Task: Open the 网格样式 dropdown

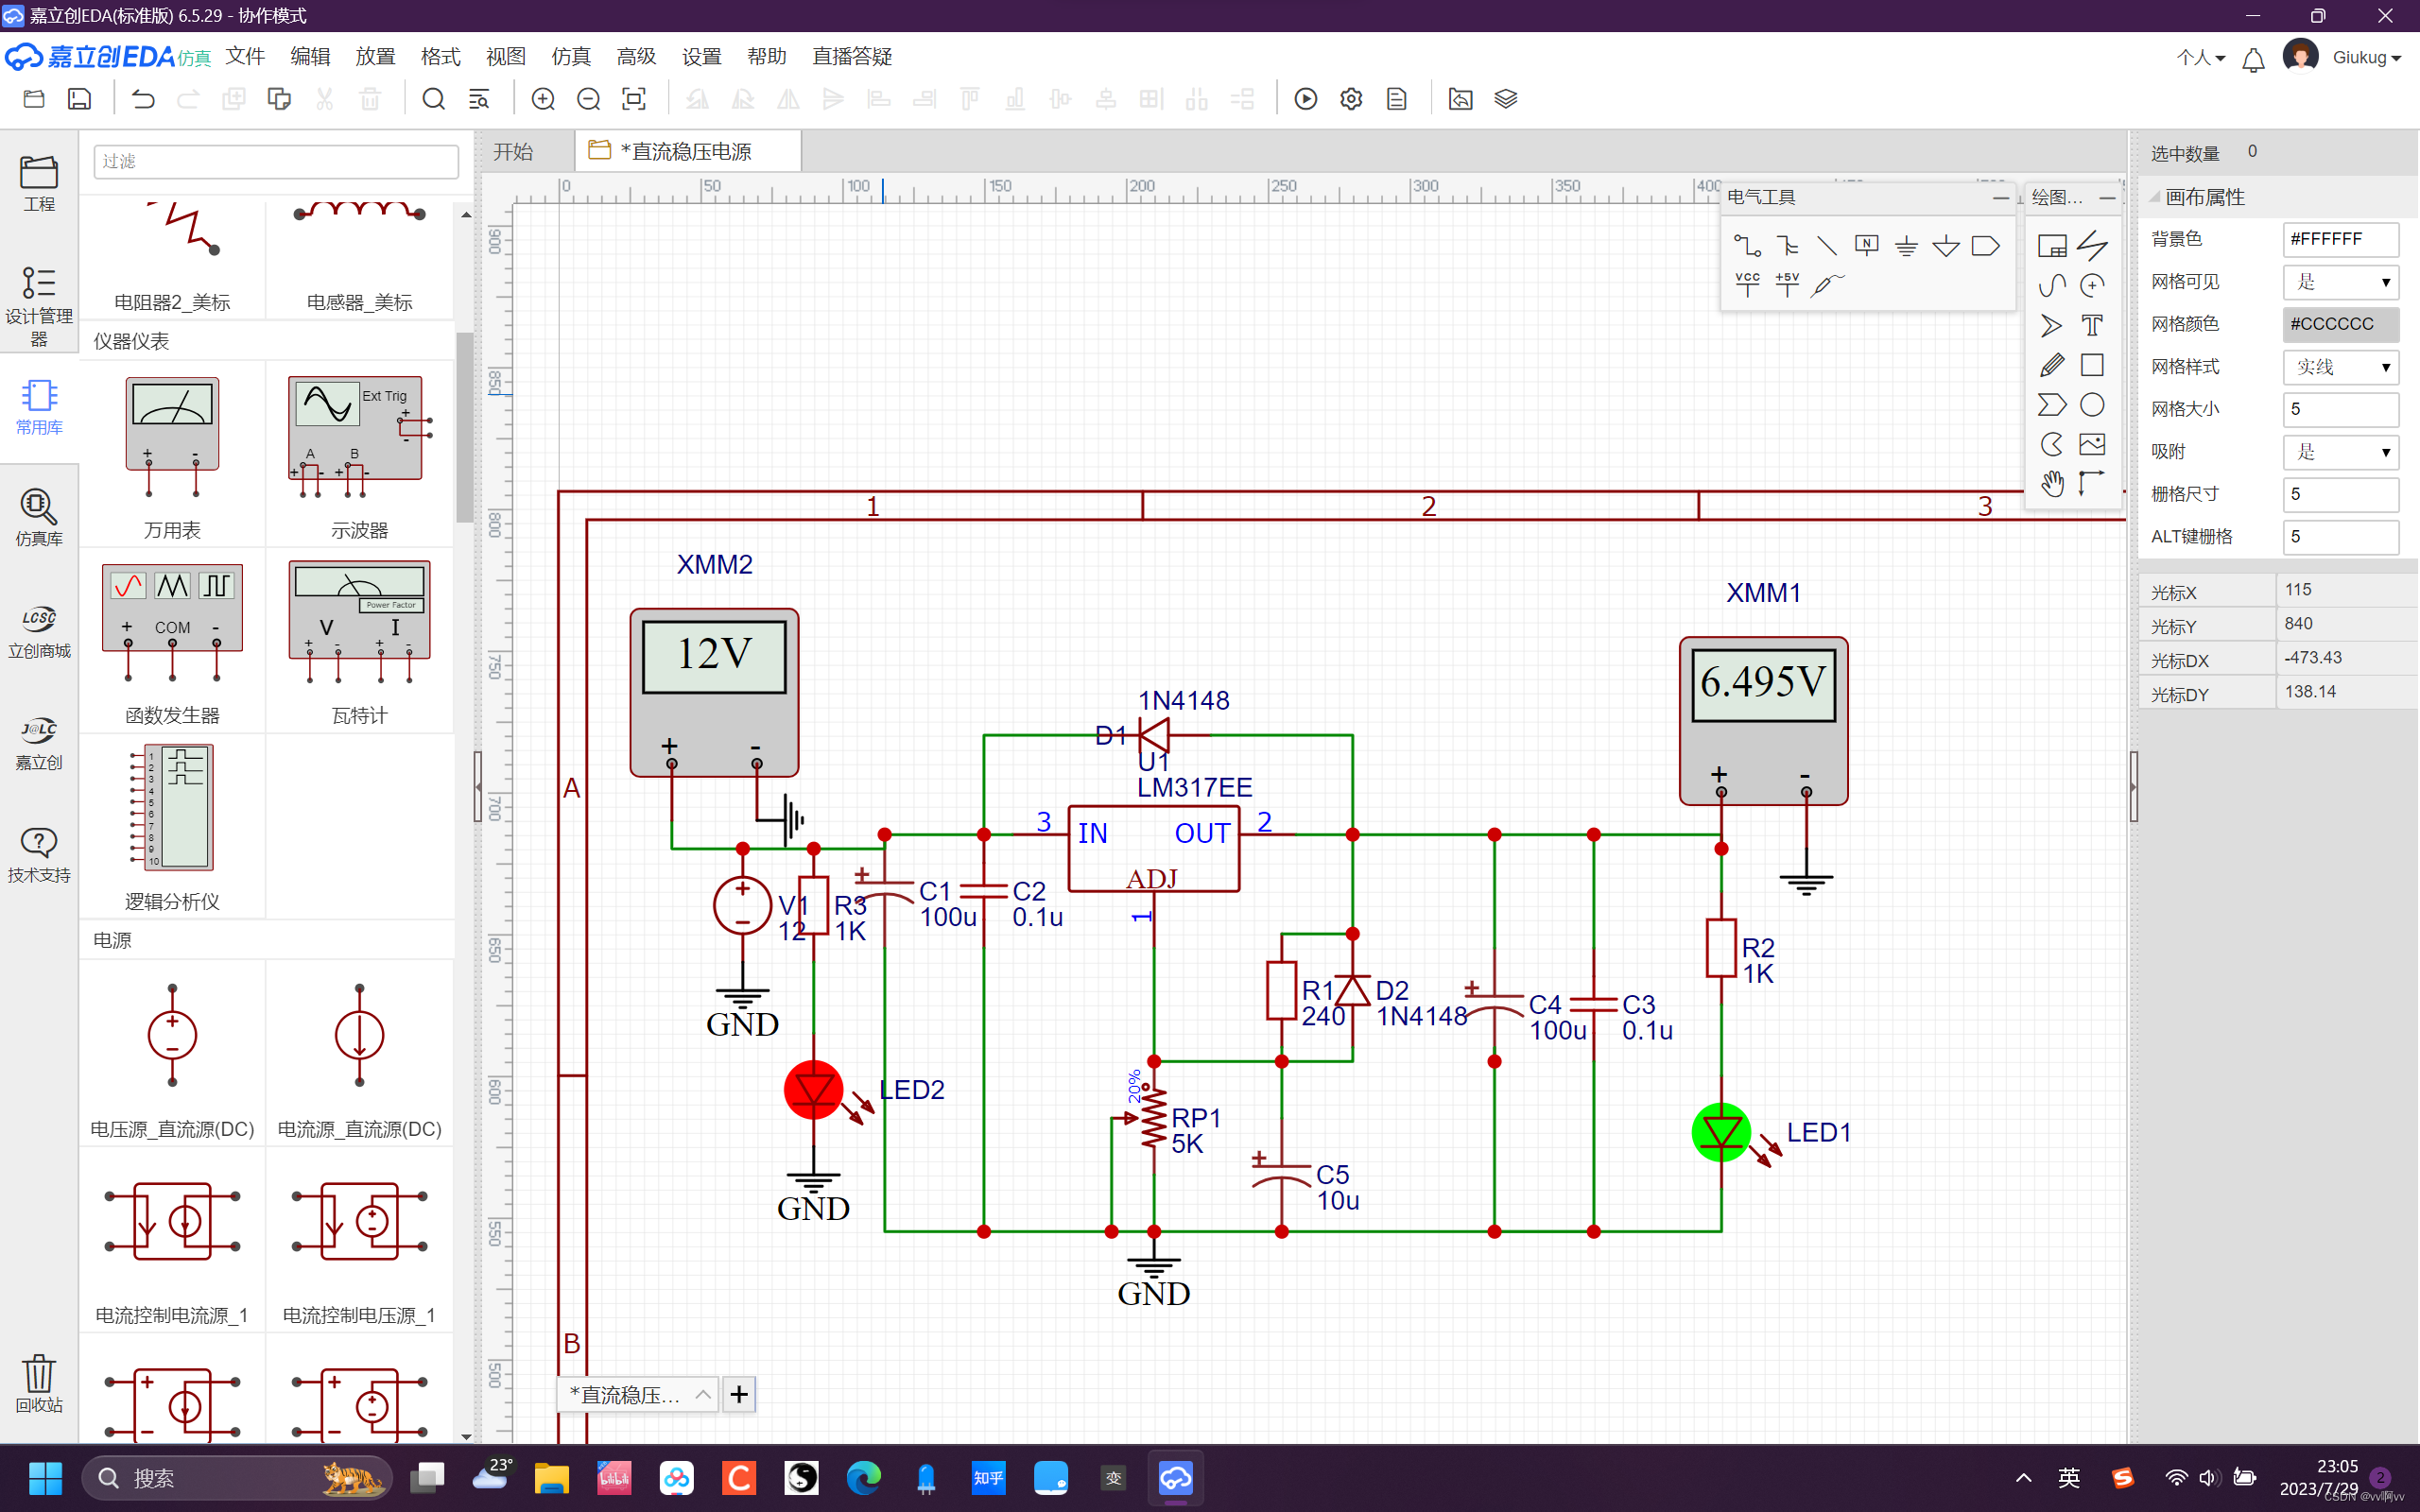Action: (x=2340, y=367)
